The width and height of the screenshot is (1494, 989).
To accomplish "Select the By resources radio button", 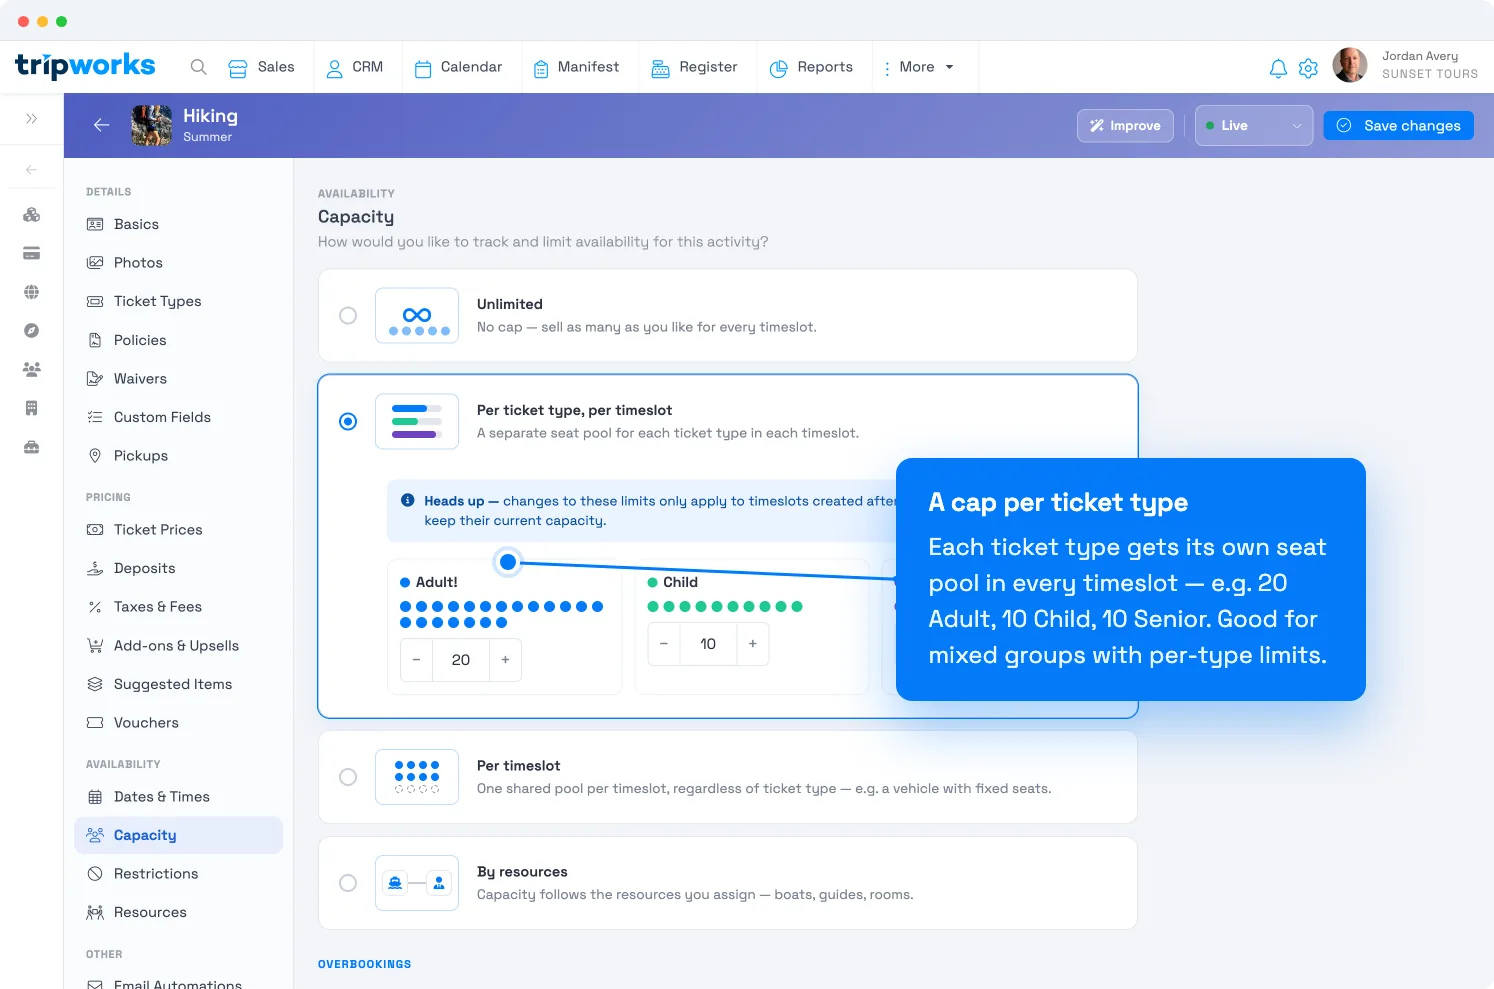I will (348, 883).
